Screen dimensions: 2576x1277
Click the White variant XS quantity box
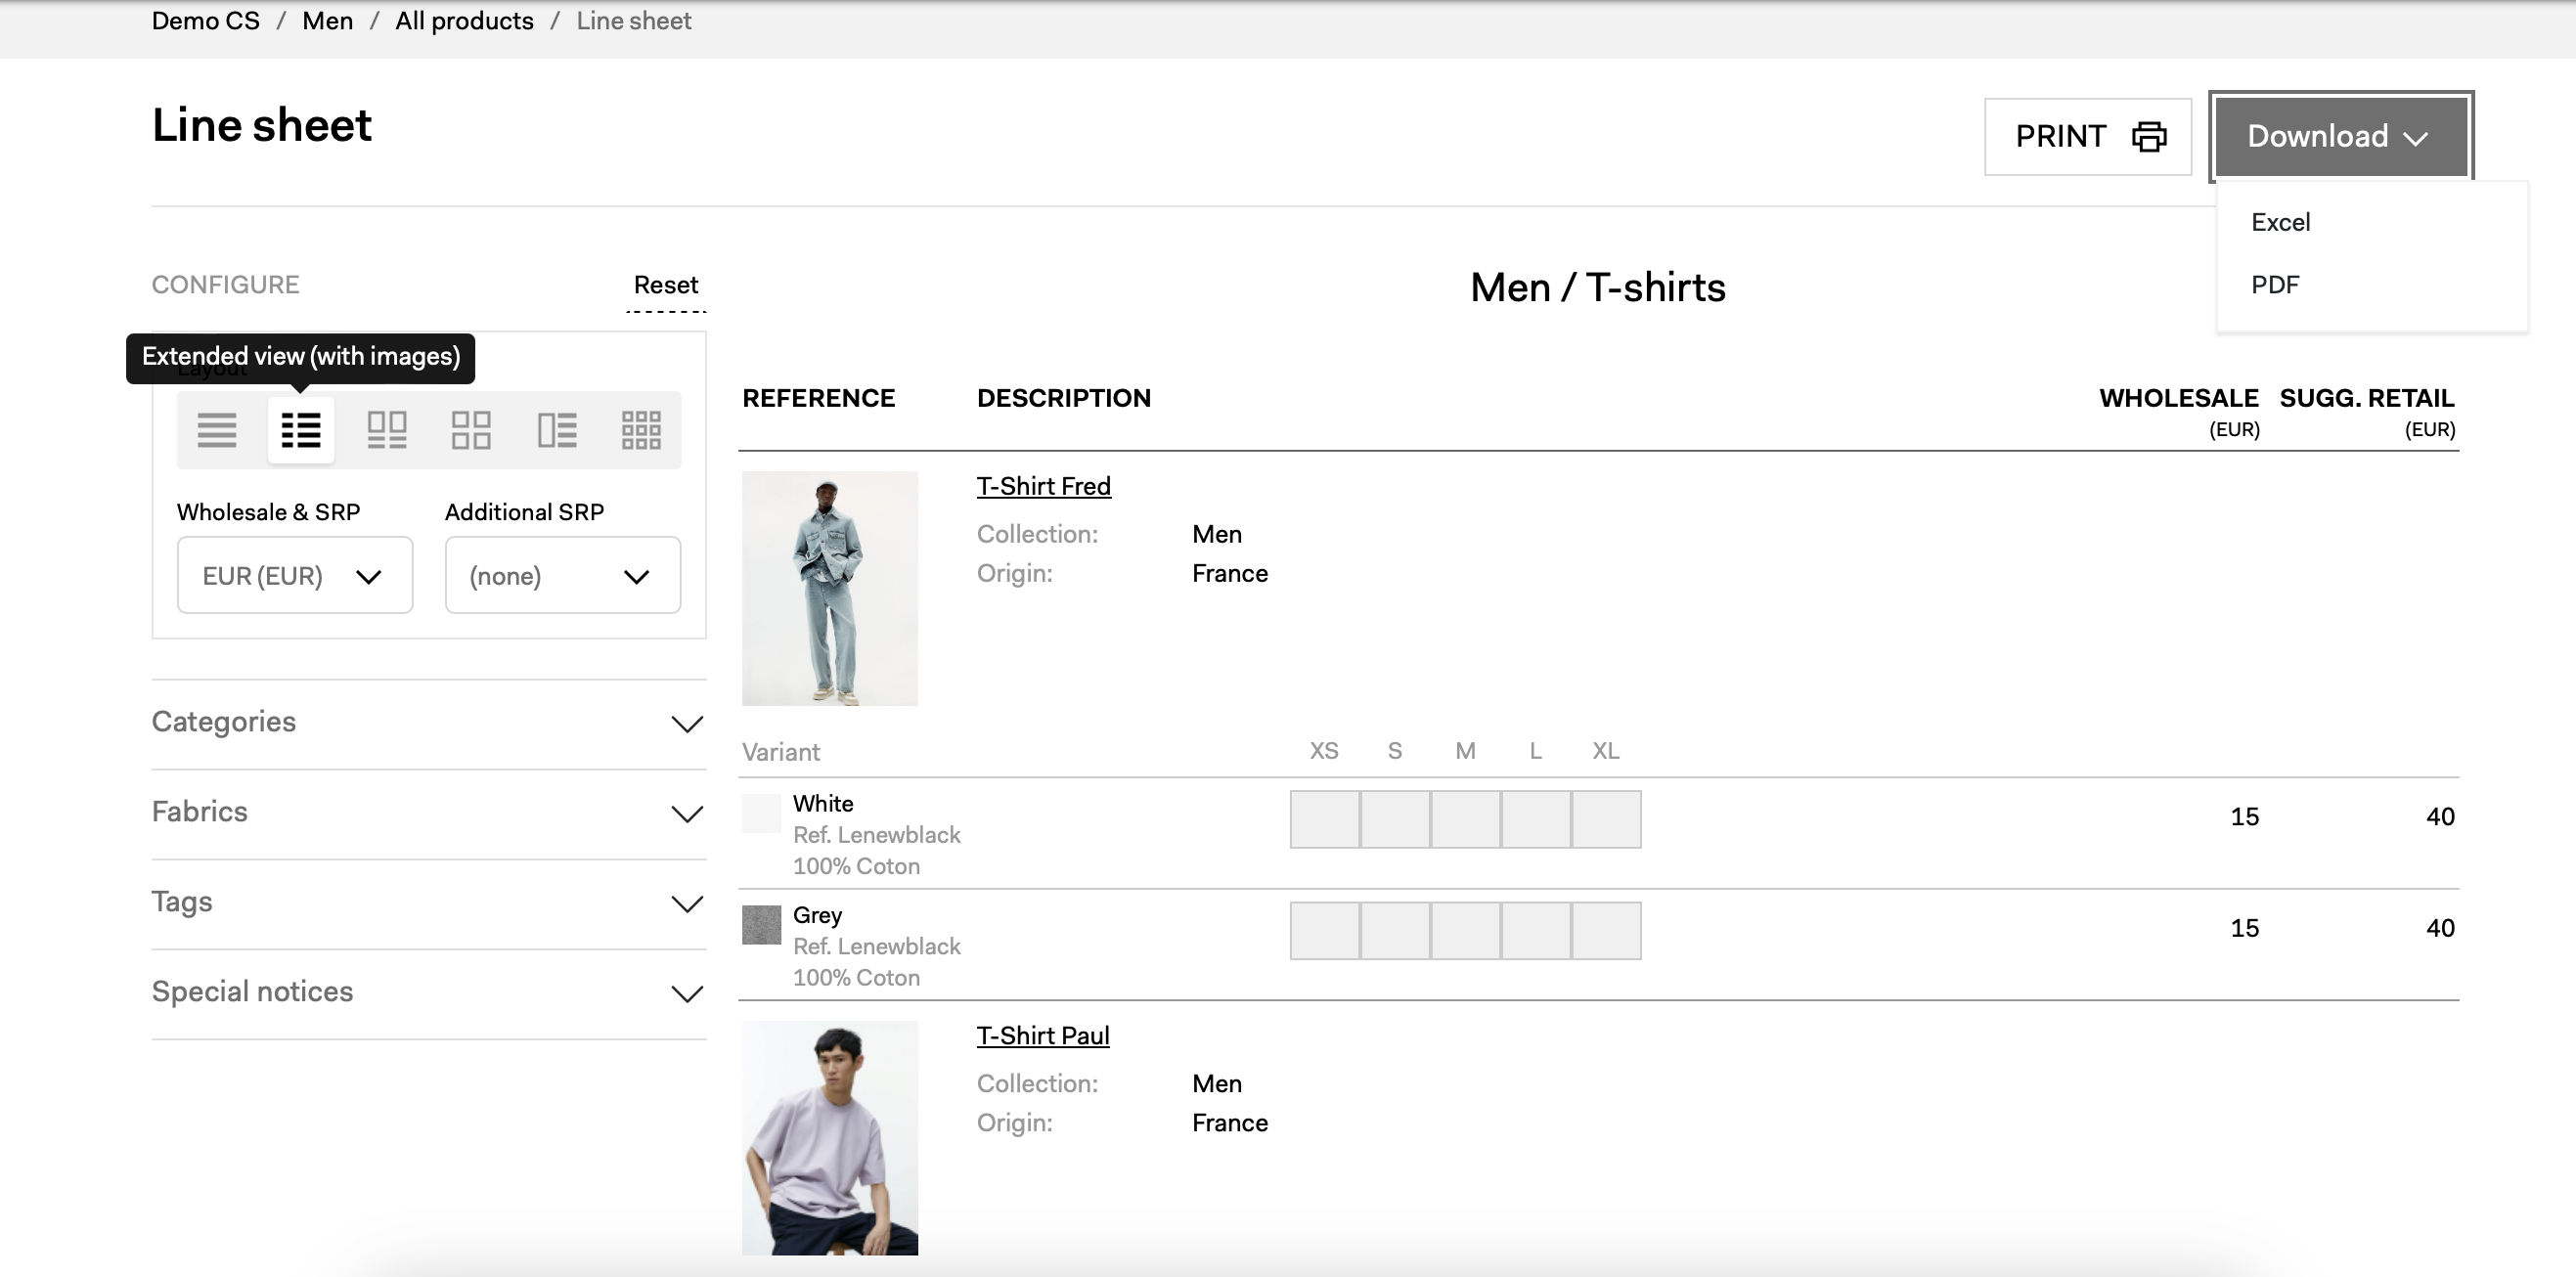1324,819
